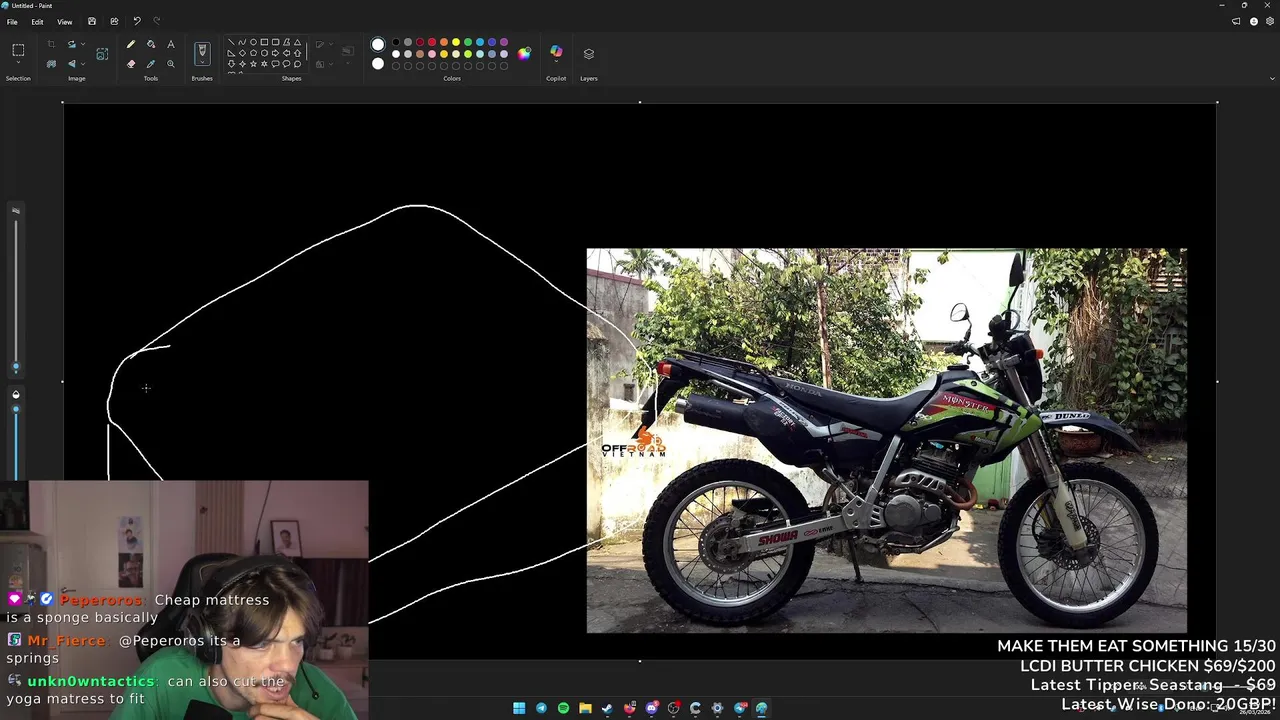Viewport: 1280px width, 720px height.
Task: Open the Edit menu
Action: click(37, 21)
